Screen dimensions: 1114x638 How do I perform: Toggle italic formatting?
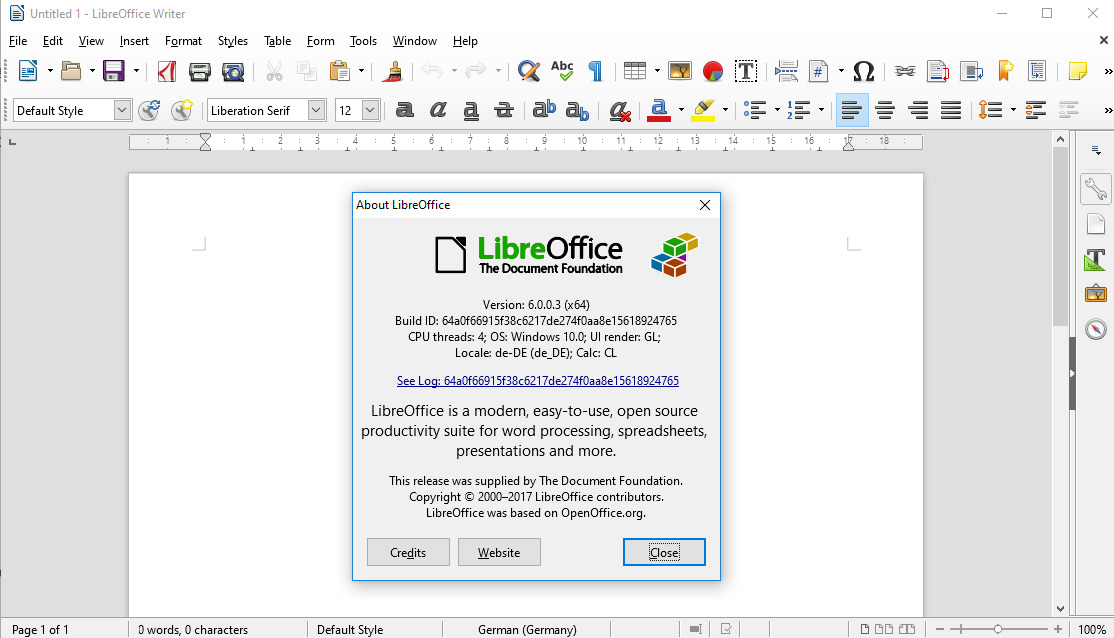pyautogui.click(x=437, y=110)
